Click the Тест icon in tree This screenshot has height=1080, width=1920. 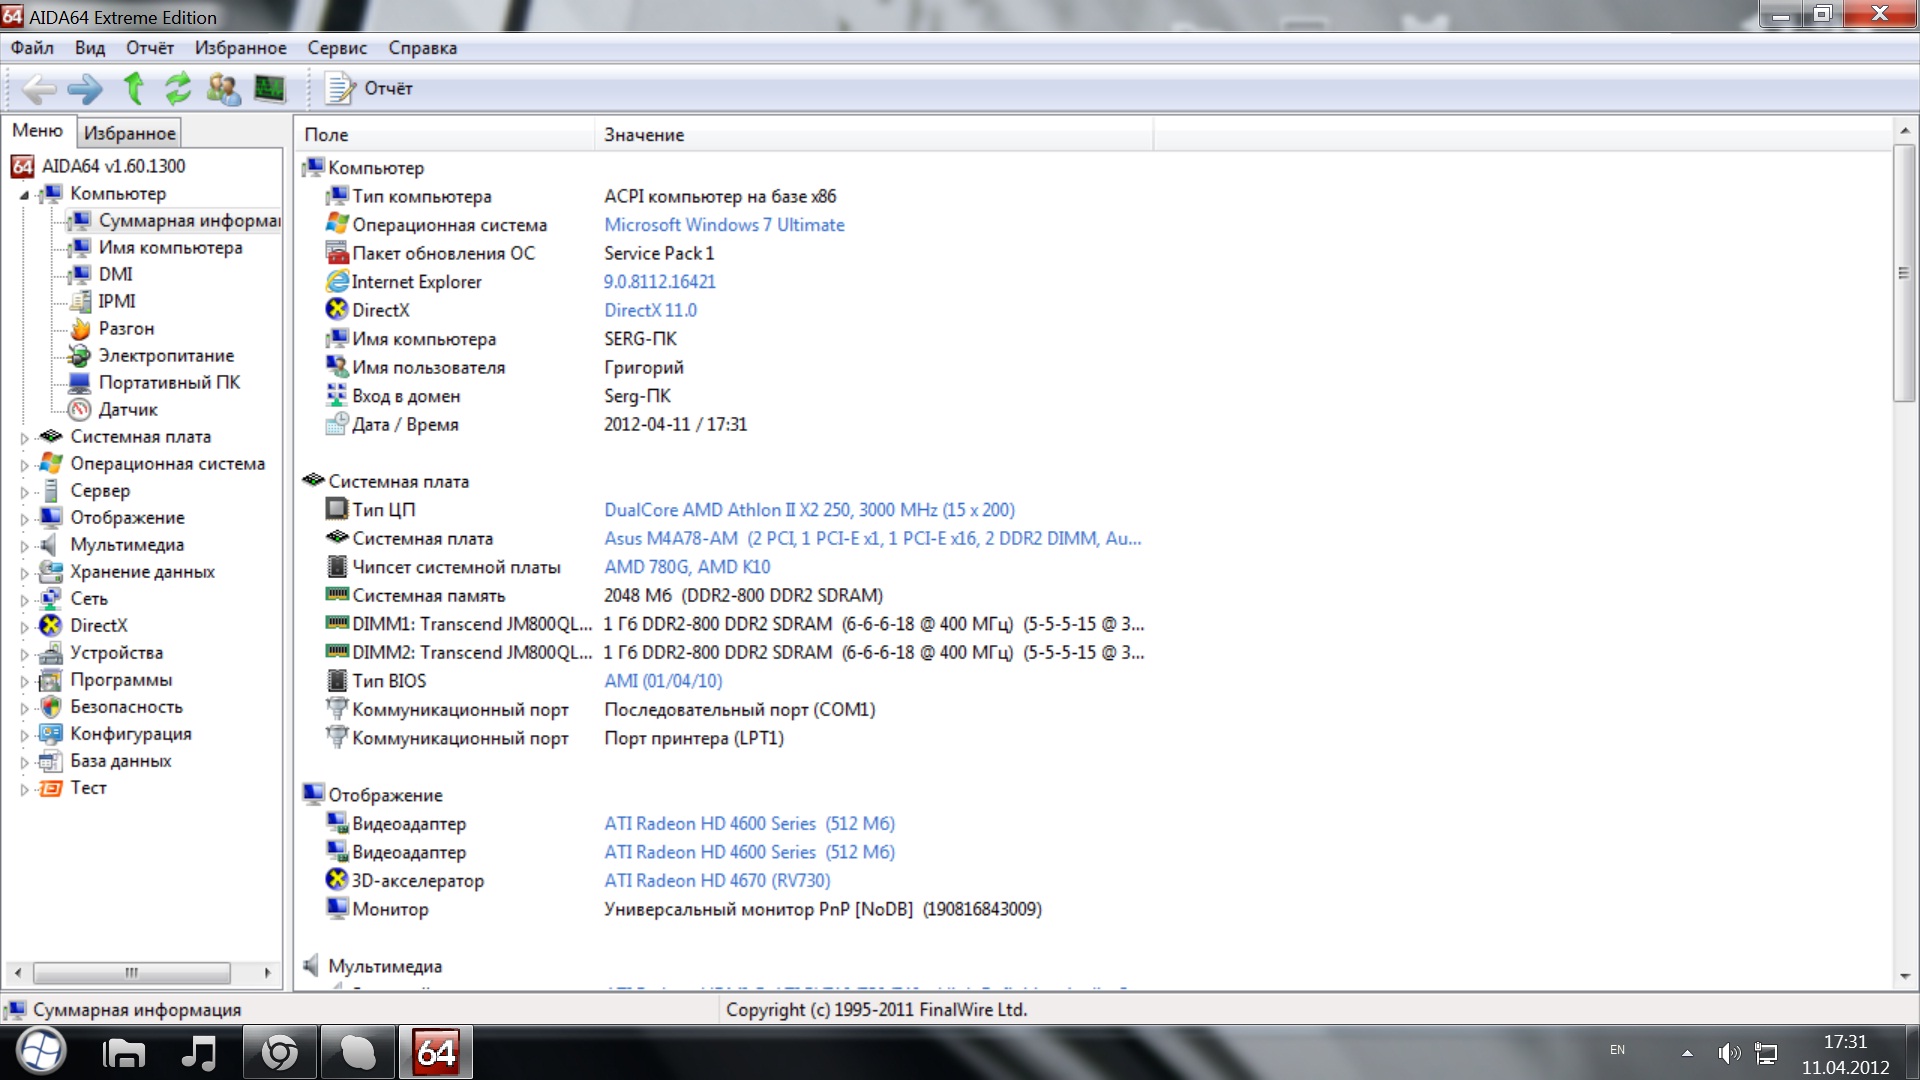[51, 788]
